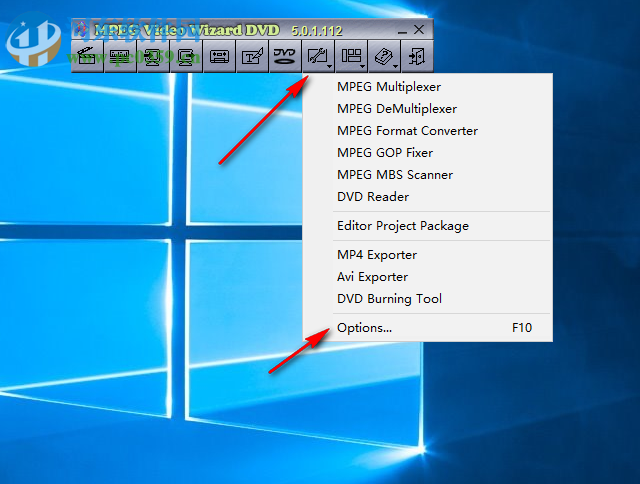Click the cassette tape capture icon
Image resolution: width=640 pixels, height=484 pixels.
(x=219, y=56)
